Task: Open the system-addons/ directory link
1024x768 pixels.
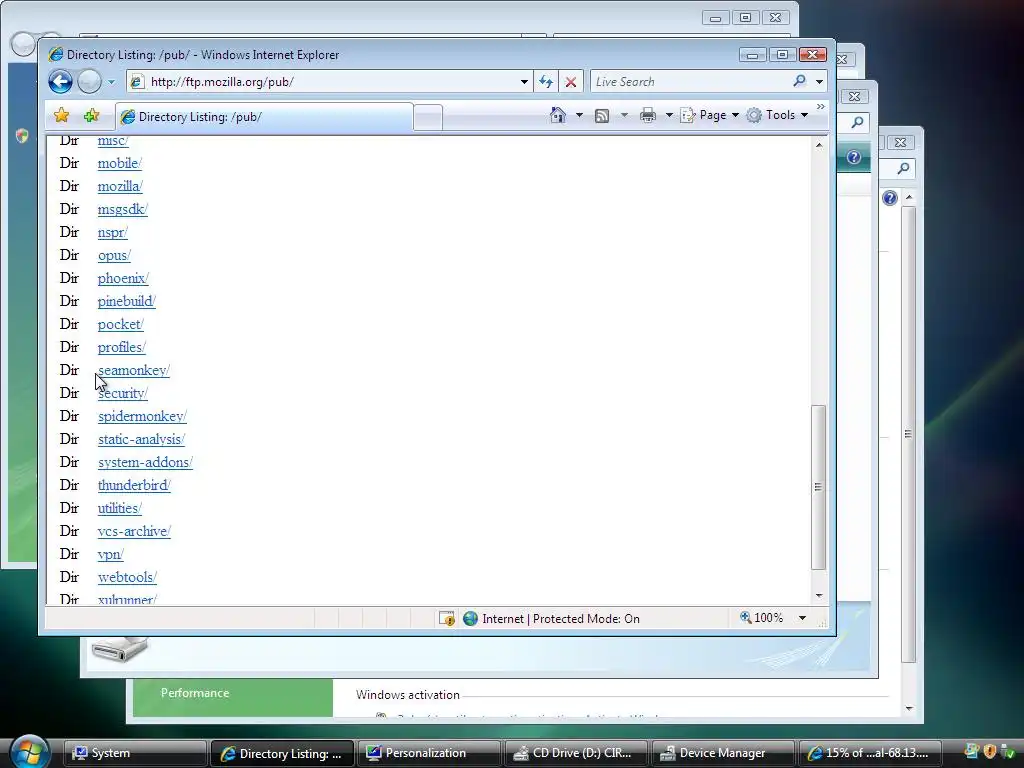Action: point(145,462)
